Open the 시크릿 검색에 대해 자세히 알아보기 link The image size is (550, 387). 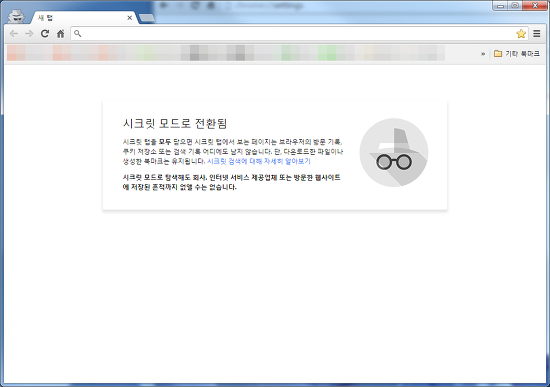pos(259,161)
